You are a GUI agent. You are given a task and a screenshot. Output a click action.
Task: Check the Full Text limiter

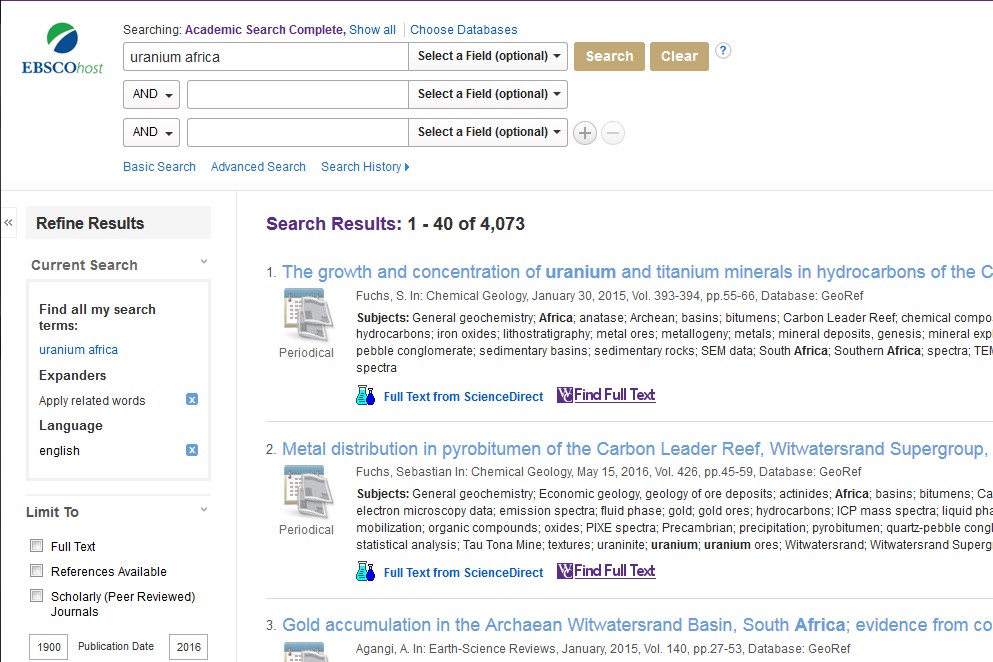37,545
